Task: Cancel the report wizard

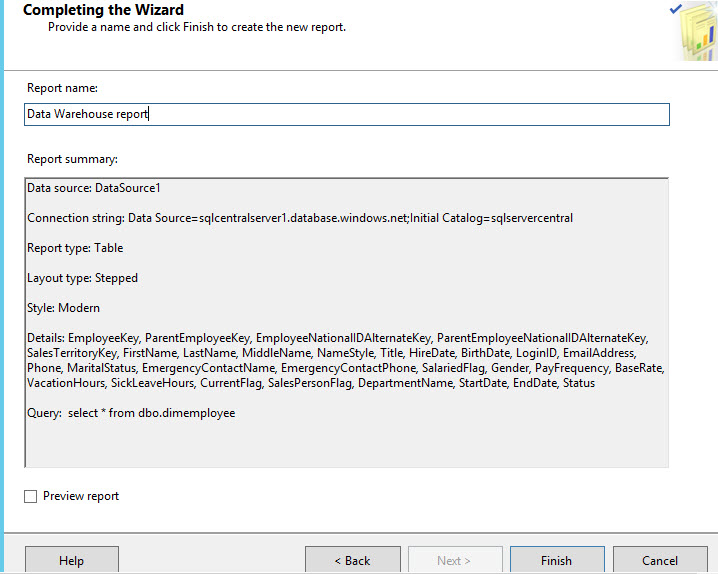Action: click(x=659, y=560)
